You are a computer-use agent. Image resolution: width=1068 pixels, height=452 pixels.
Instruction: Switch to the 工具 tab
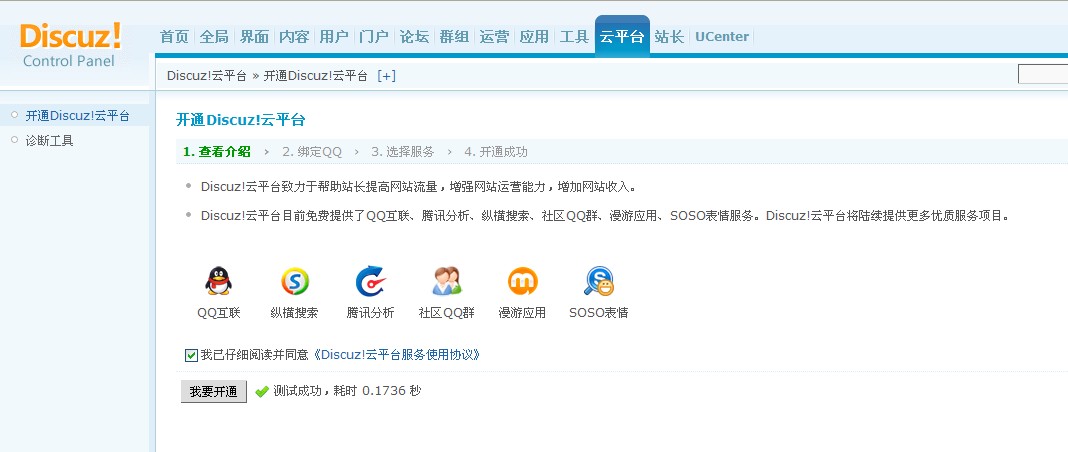click(574, 37)
